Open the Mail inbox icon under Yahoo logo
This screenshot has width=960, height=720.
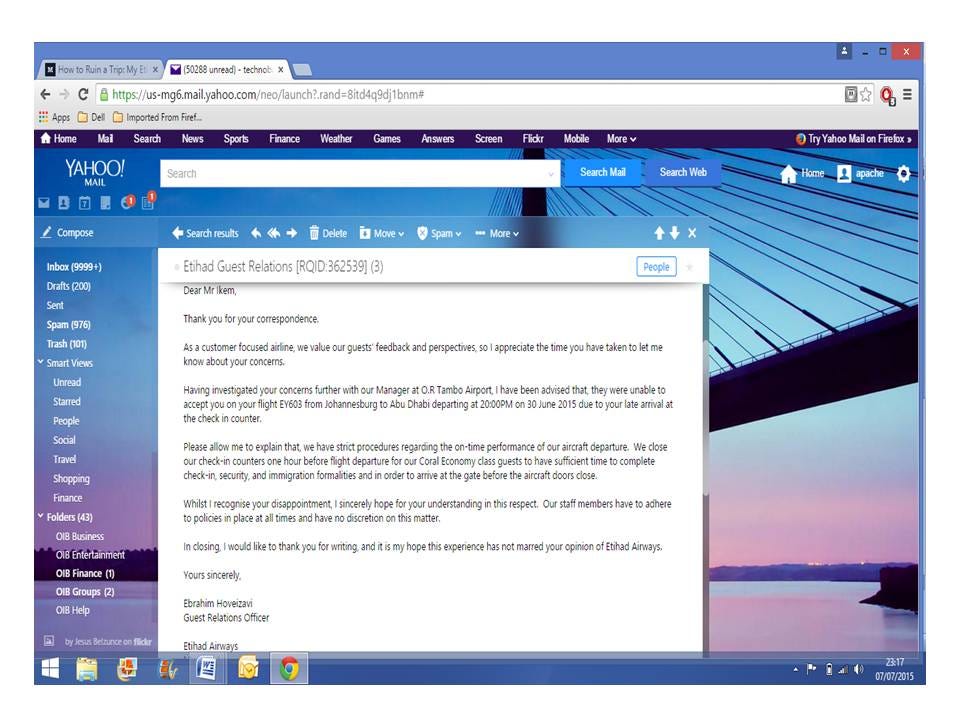pyautogui.click(x=43, y=203)
